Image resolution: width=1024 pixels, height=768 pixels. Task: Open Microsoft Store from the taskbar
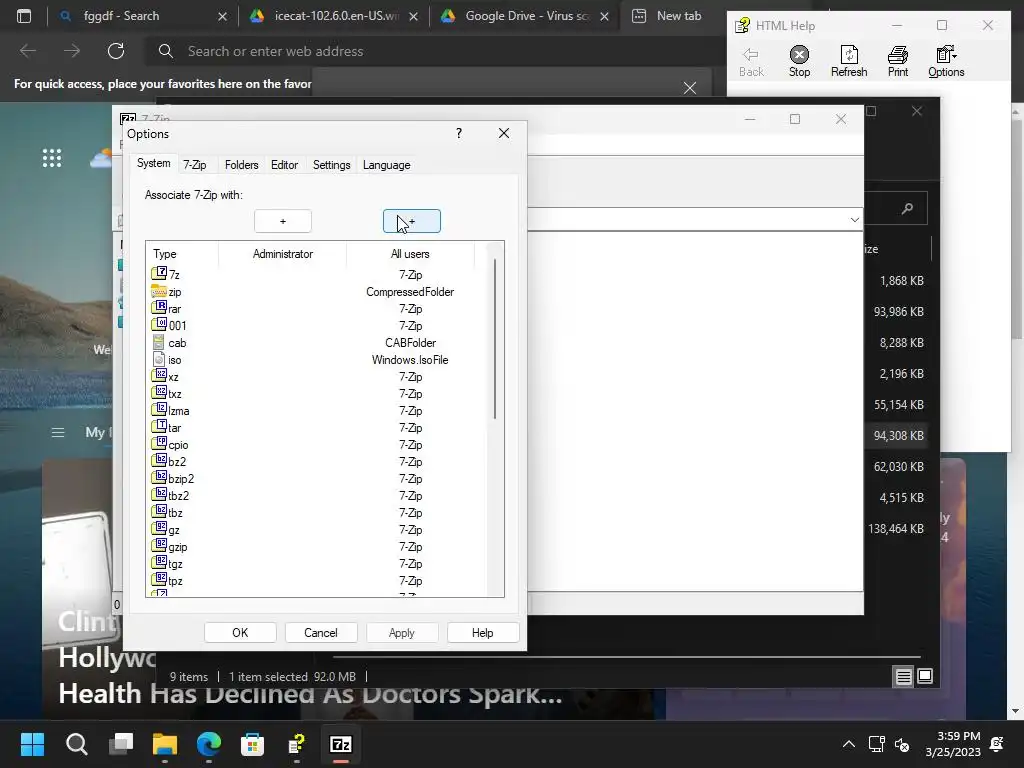pyautogui.click(x=253, y=744)
